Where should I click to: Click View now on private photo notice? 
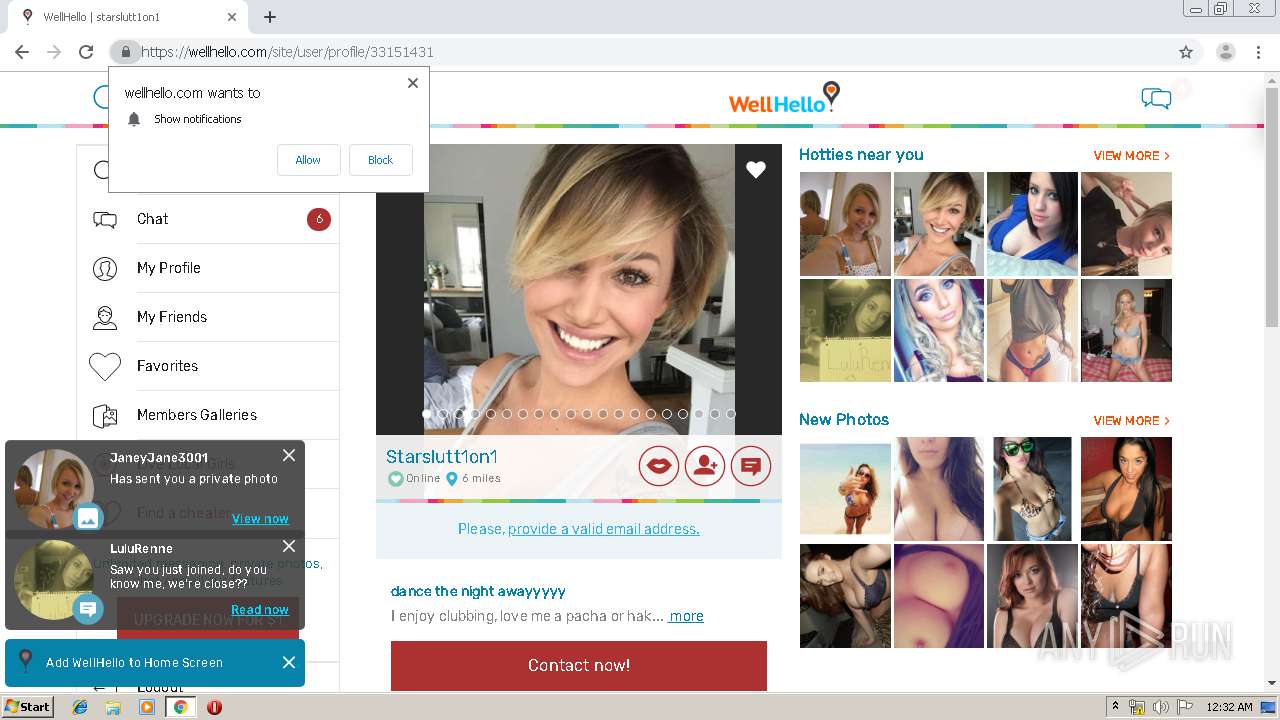(260, 519)
